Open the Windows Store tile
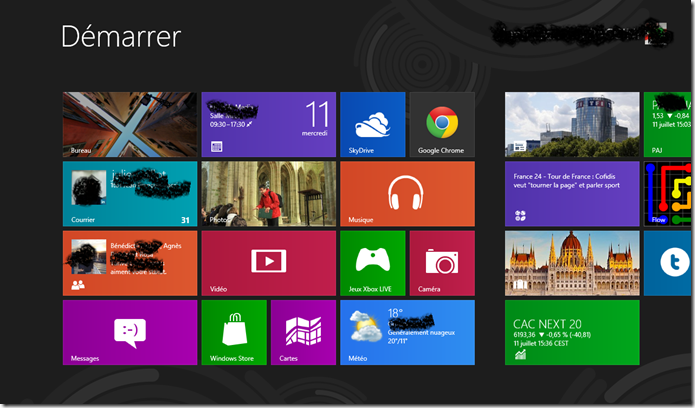 coord(234,333)
